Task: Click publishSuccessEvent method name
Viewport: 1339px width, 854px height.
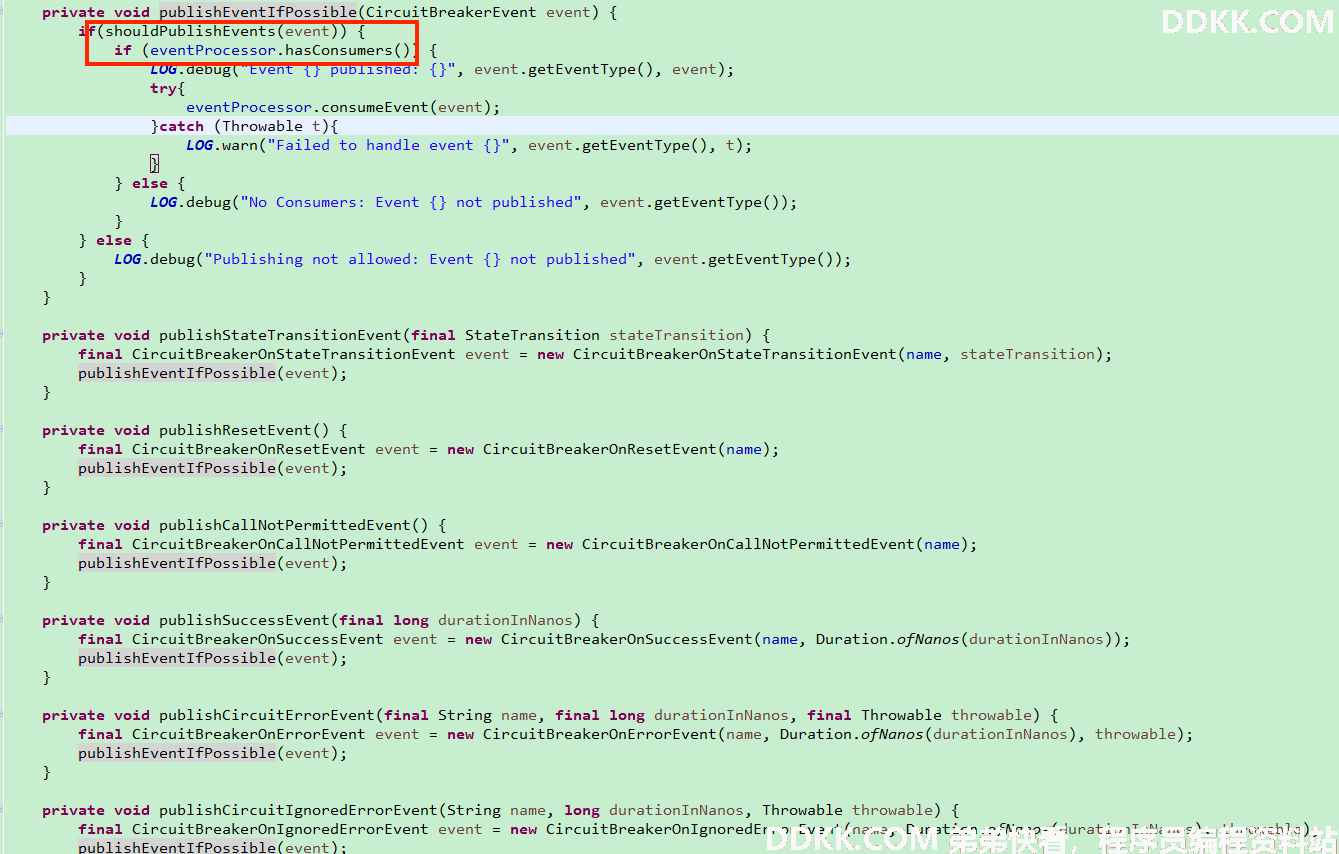Action: coord(244,620)
